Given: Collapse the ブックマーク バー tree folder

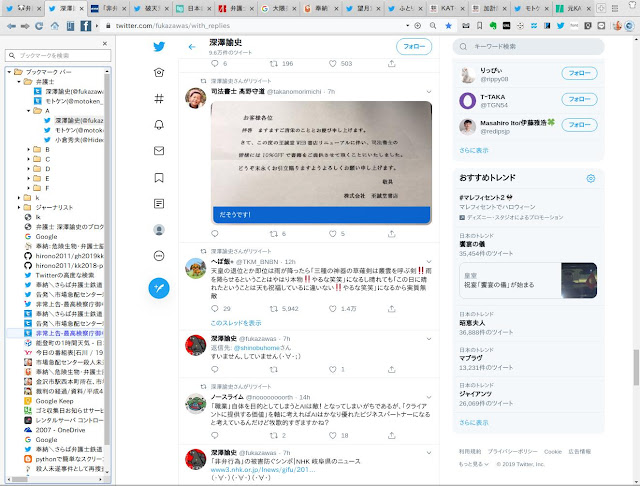Looking at the screenshot, I should click(x=9, y=72).
